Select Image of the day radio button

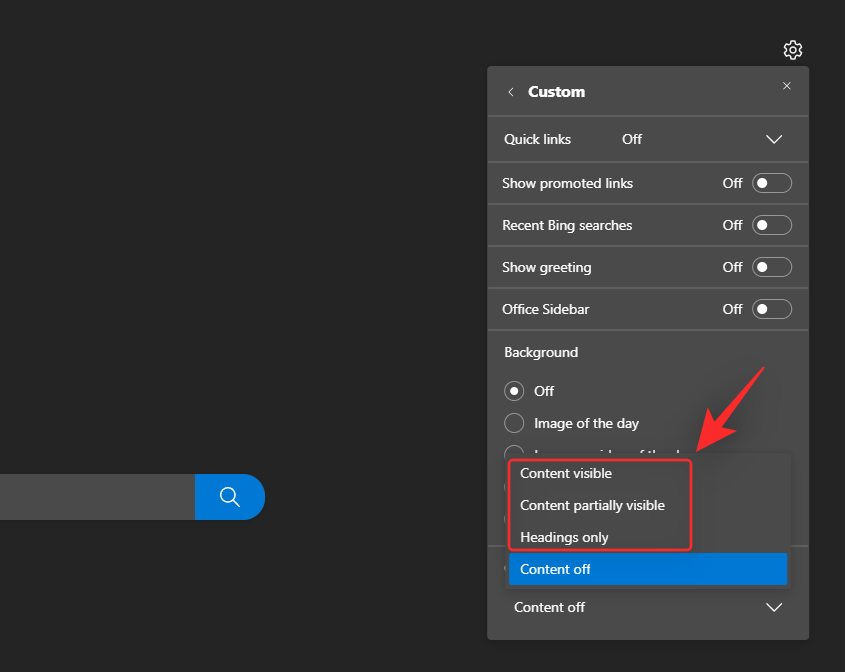514,423
